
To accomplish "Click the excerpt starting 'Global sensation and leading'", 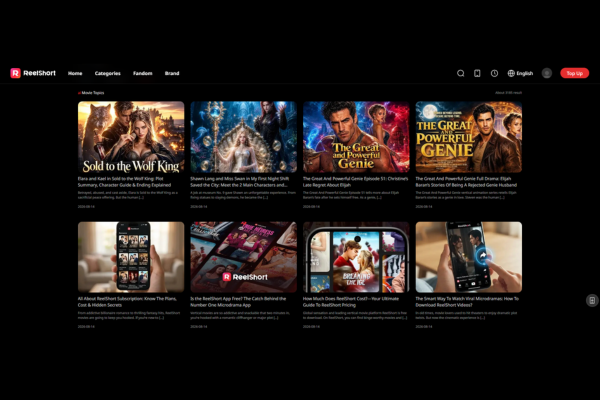I will (355, 315).
